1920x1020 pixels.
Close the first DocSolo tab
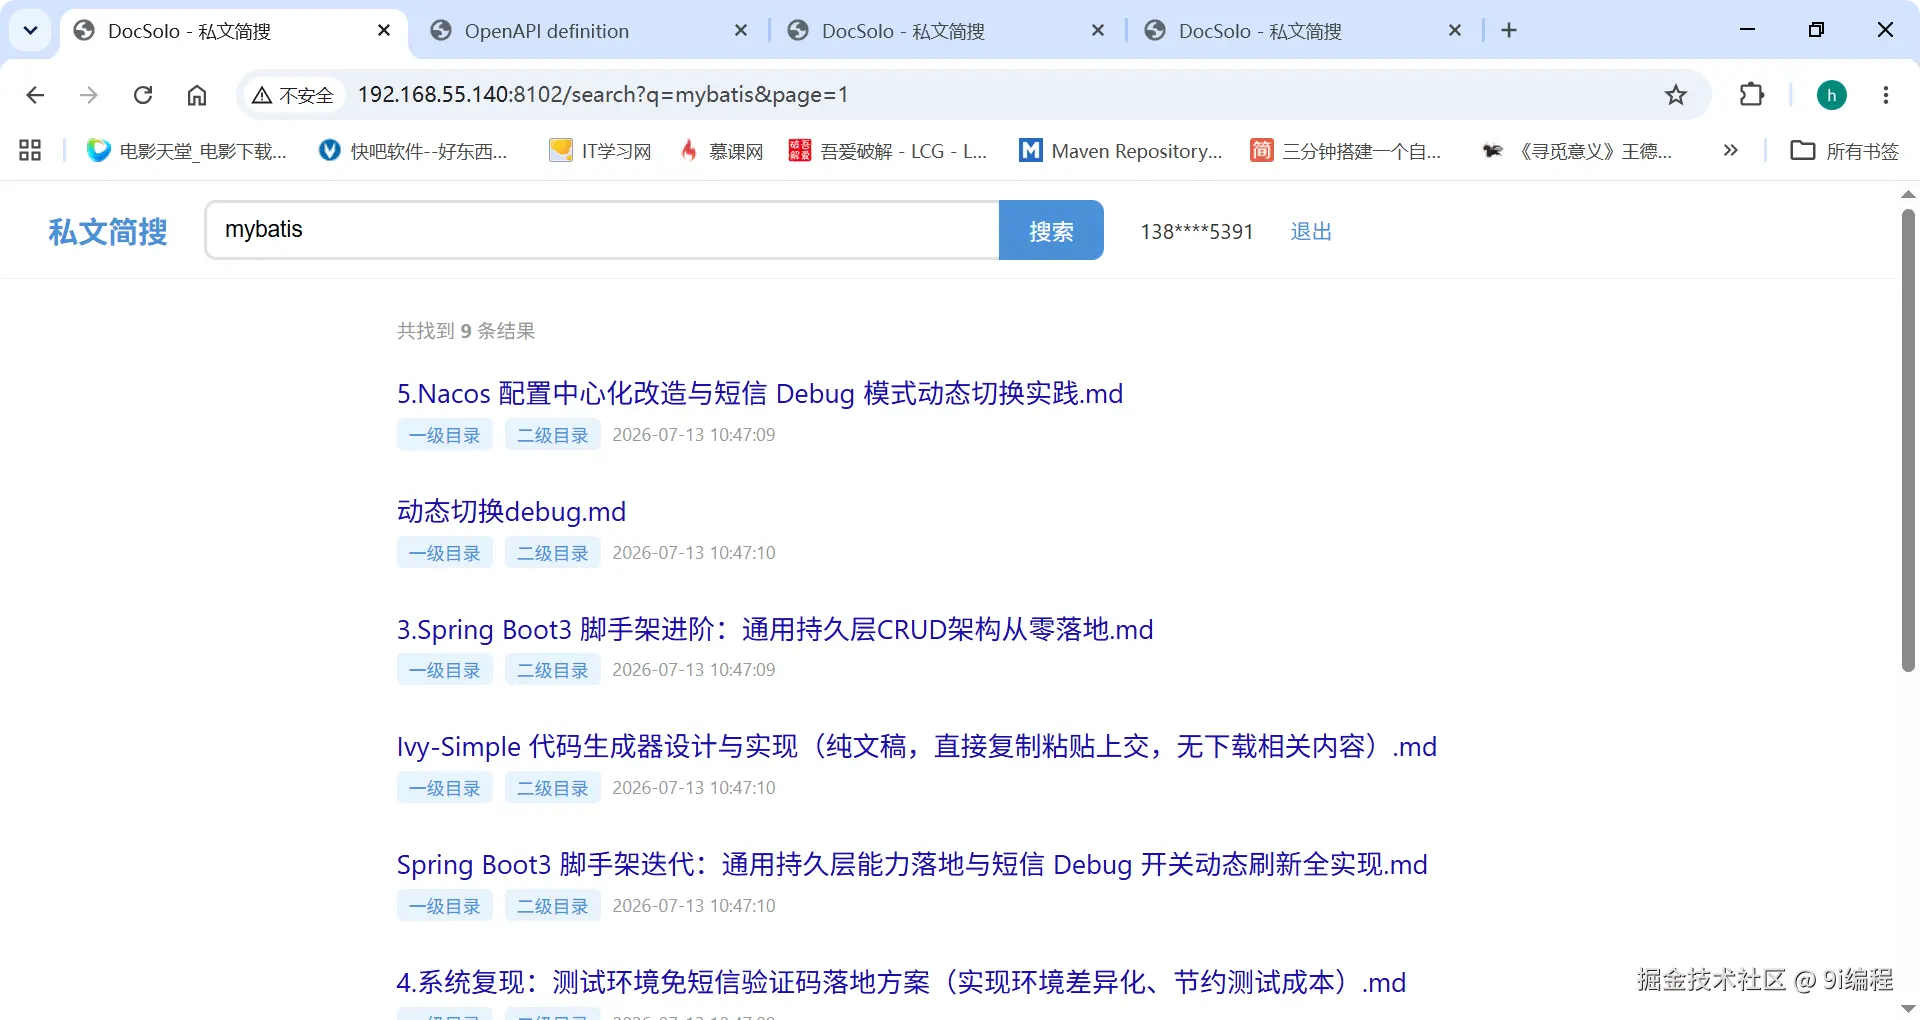coord(384,31)
